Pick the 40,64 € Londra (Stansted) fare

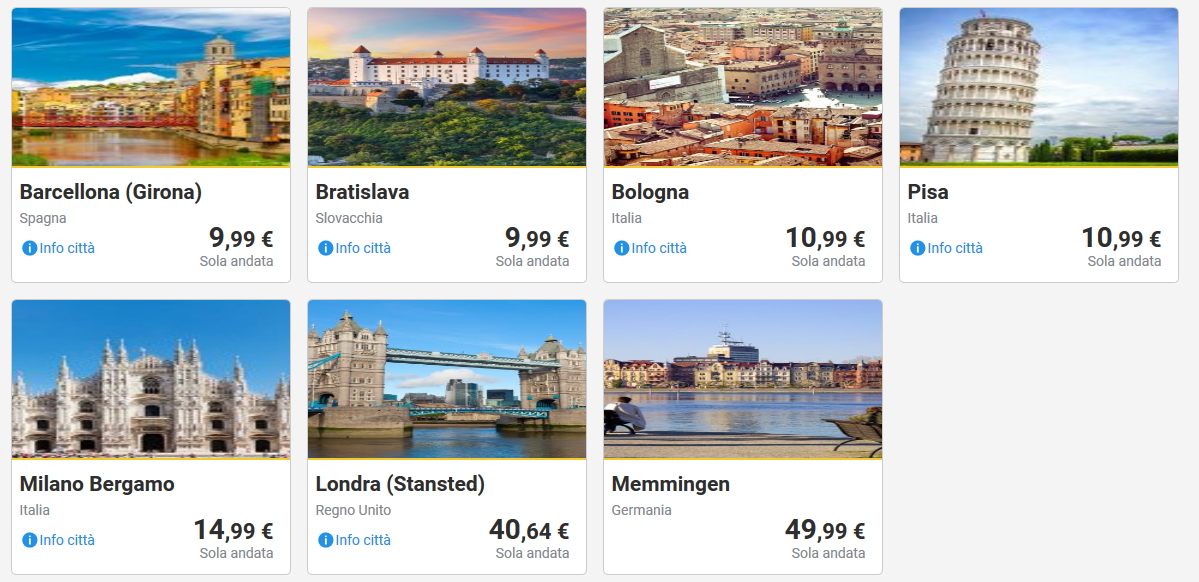coord(528,531)
